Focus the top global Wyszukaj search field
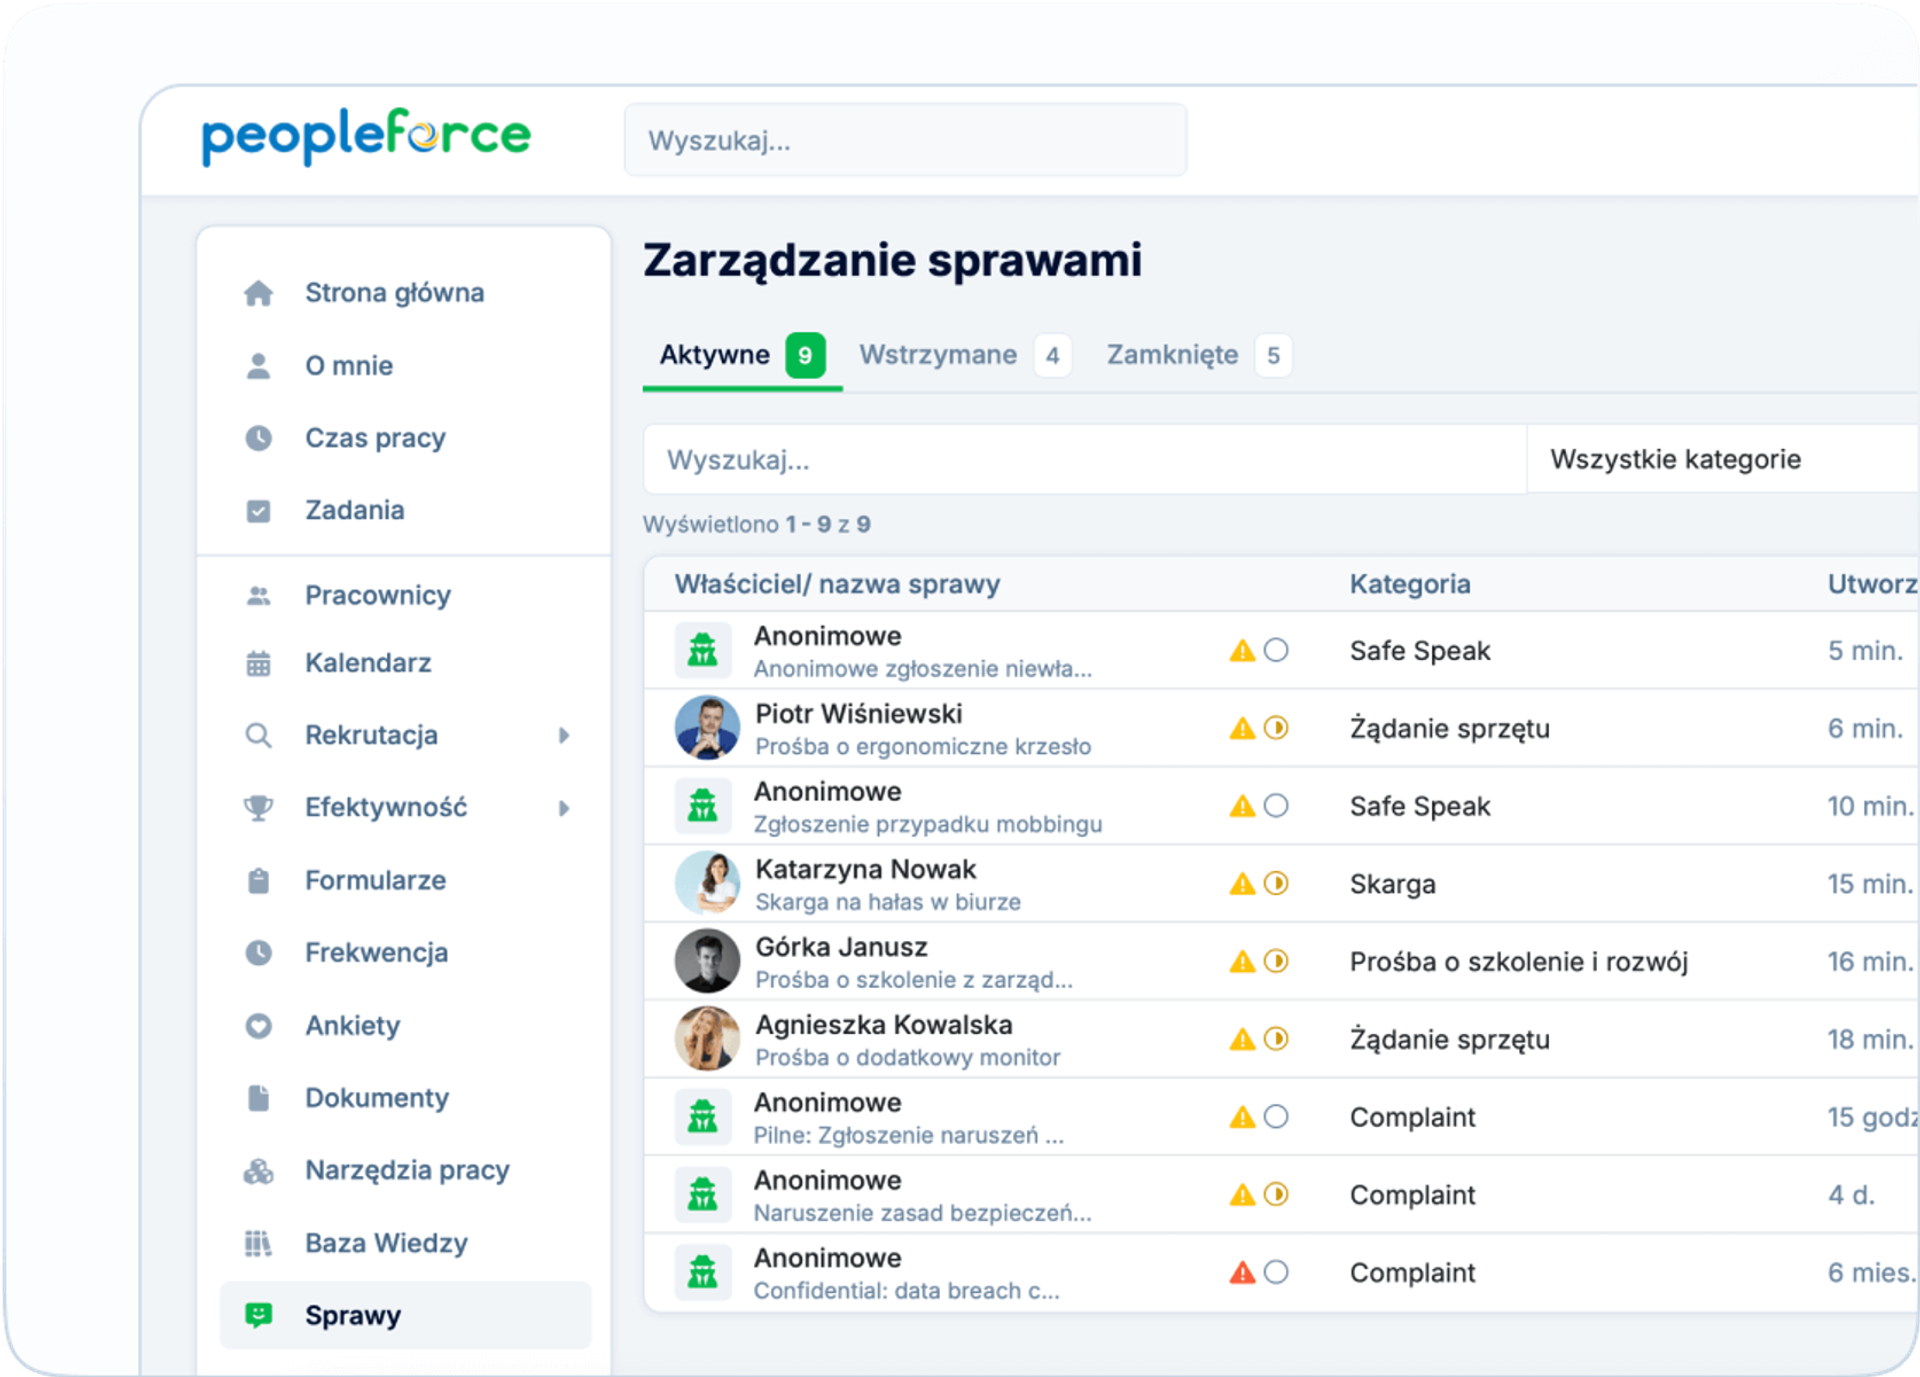 tap(905, 140)
